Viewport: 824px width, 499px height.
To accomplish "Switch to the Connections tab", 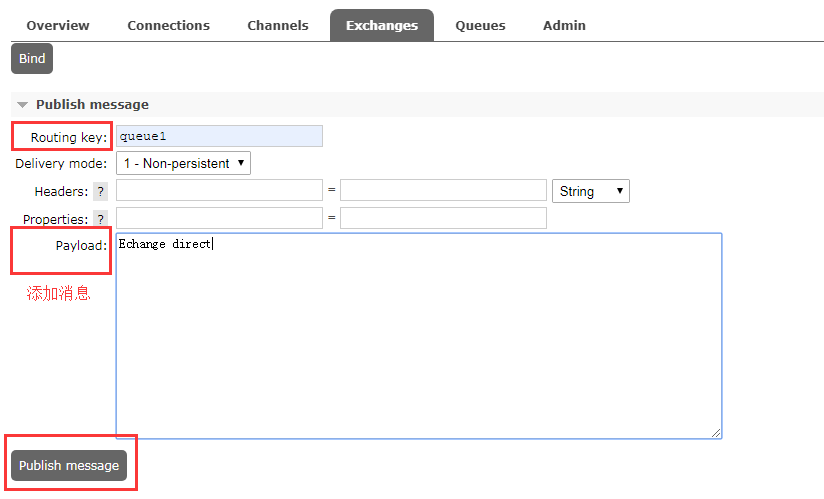I will pos(168,25).
